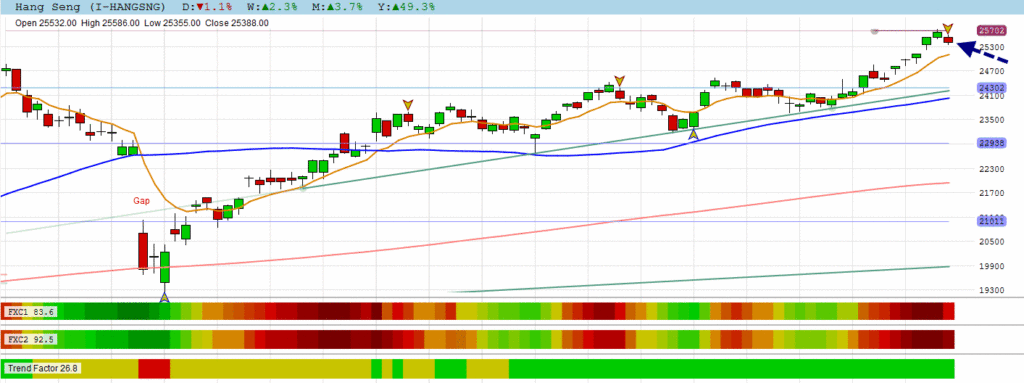The width and height of the screenshot is (1024, 383).
Task: Click the 'Low 25355.00' readout
Action: [x=172, y=23]
